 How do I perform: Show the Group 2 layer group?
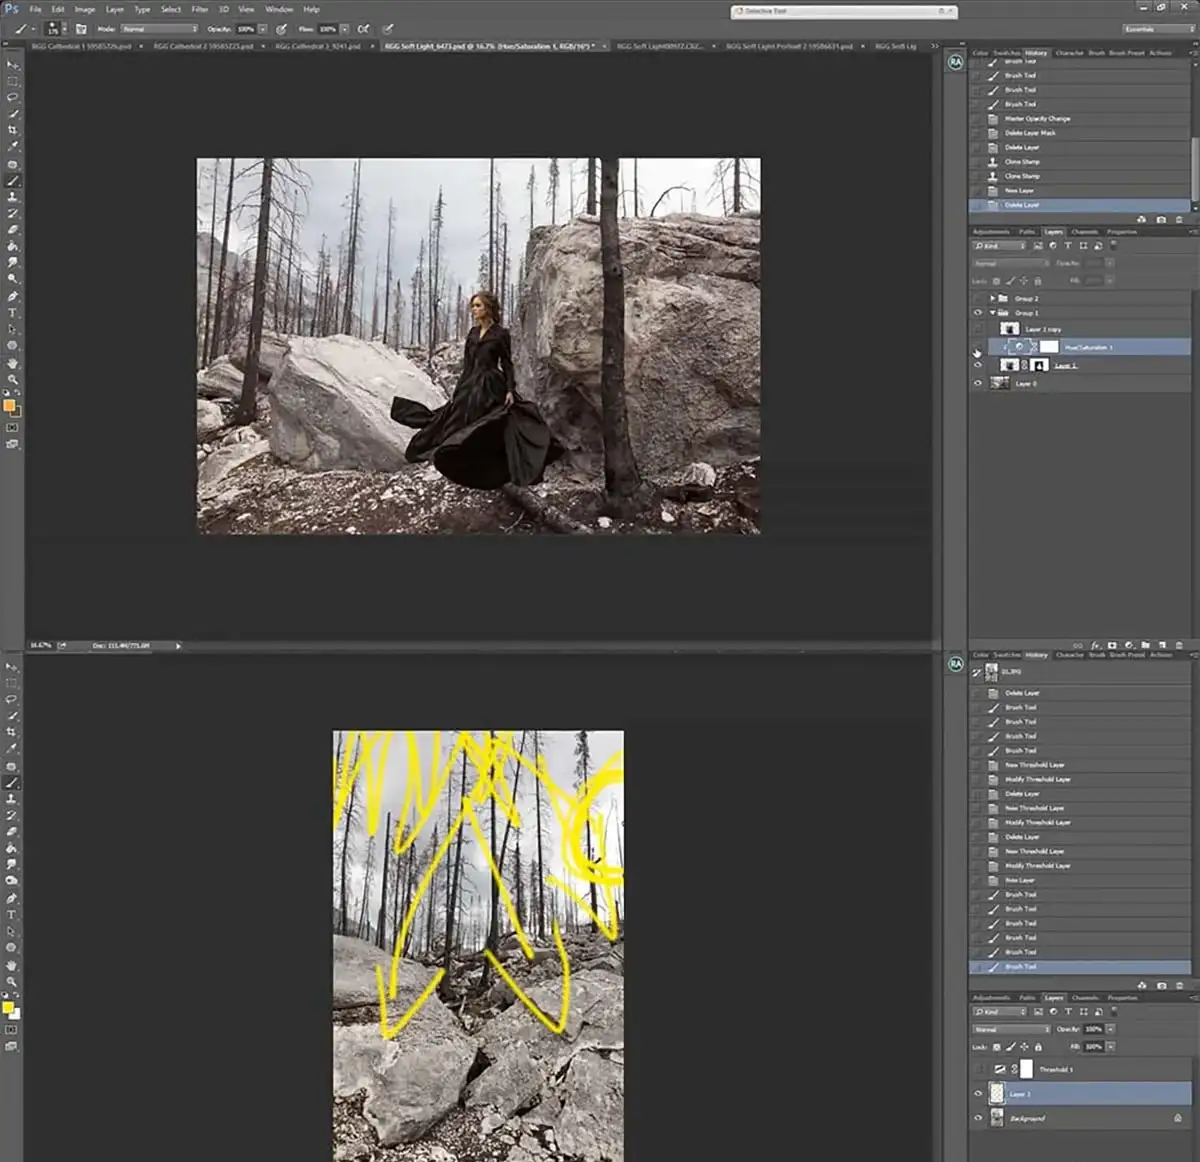coord(978,298)
